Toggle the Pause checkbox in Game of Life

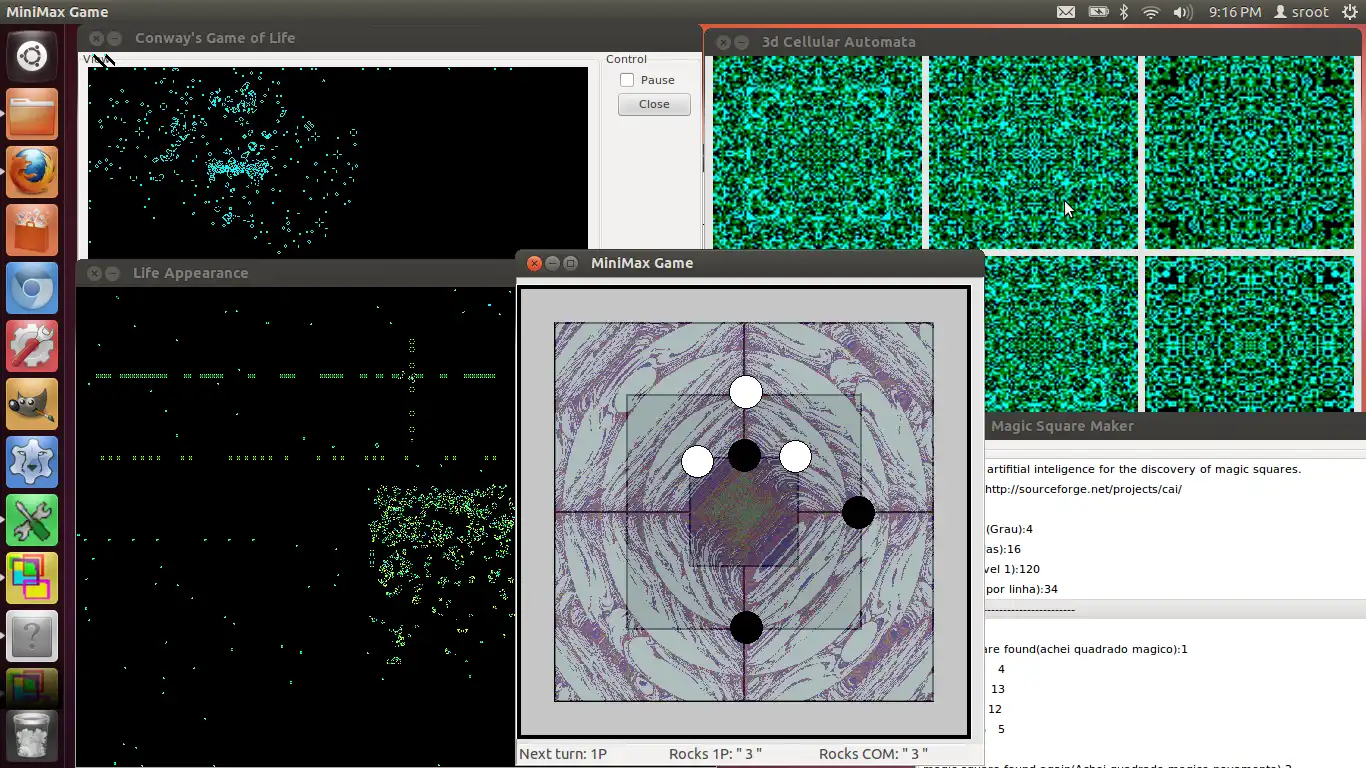click(x=627, y=80)
